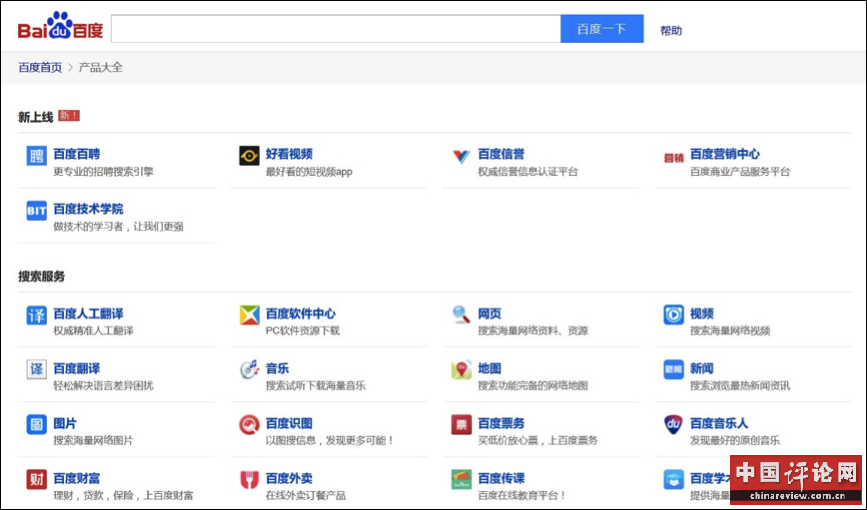Image resolution: width=867 pixels, height=510 pixels.
Task: Click the 百度营销中心 red icon
Action: pyautogui.click(x=673, y=158)
